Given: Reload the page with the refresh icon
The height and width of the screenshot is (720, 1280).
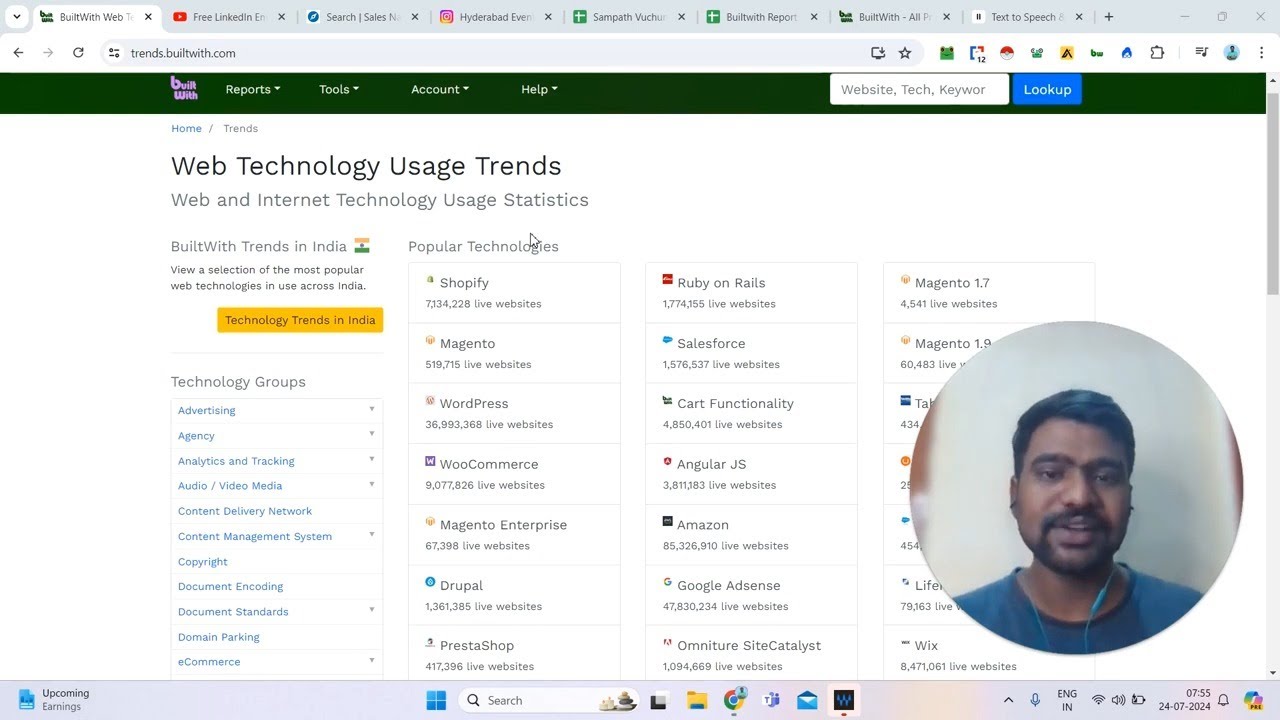Looking at the screenshot, I should [x=78, y=53].
